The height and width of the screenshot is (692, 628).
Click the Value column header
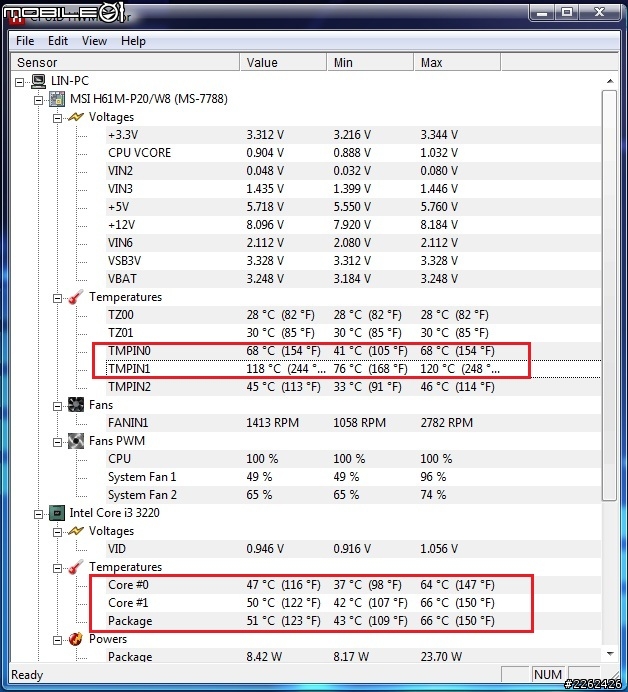[283, 62]
